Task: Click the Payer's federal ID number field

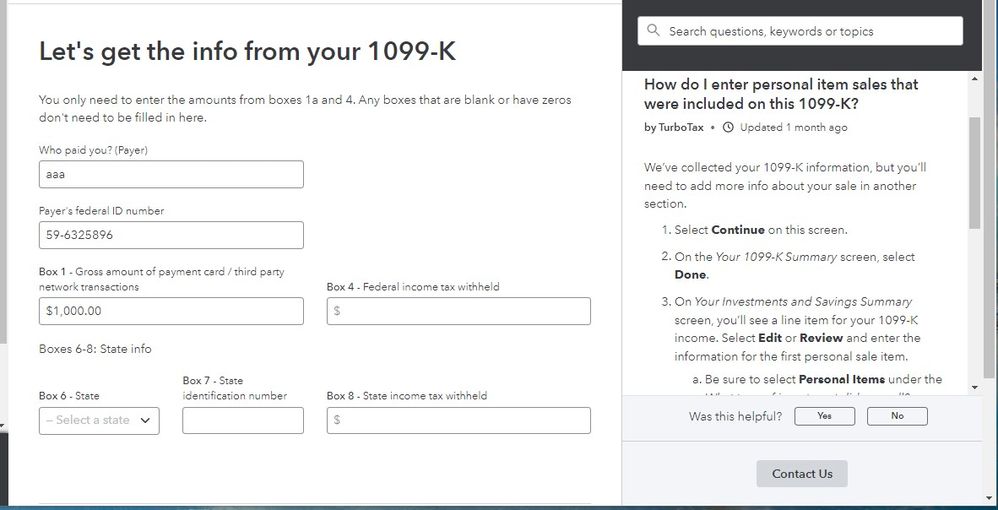Action: tap(171, 235)
